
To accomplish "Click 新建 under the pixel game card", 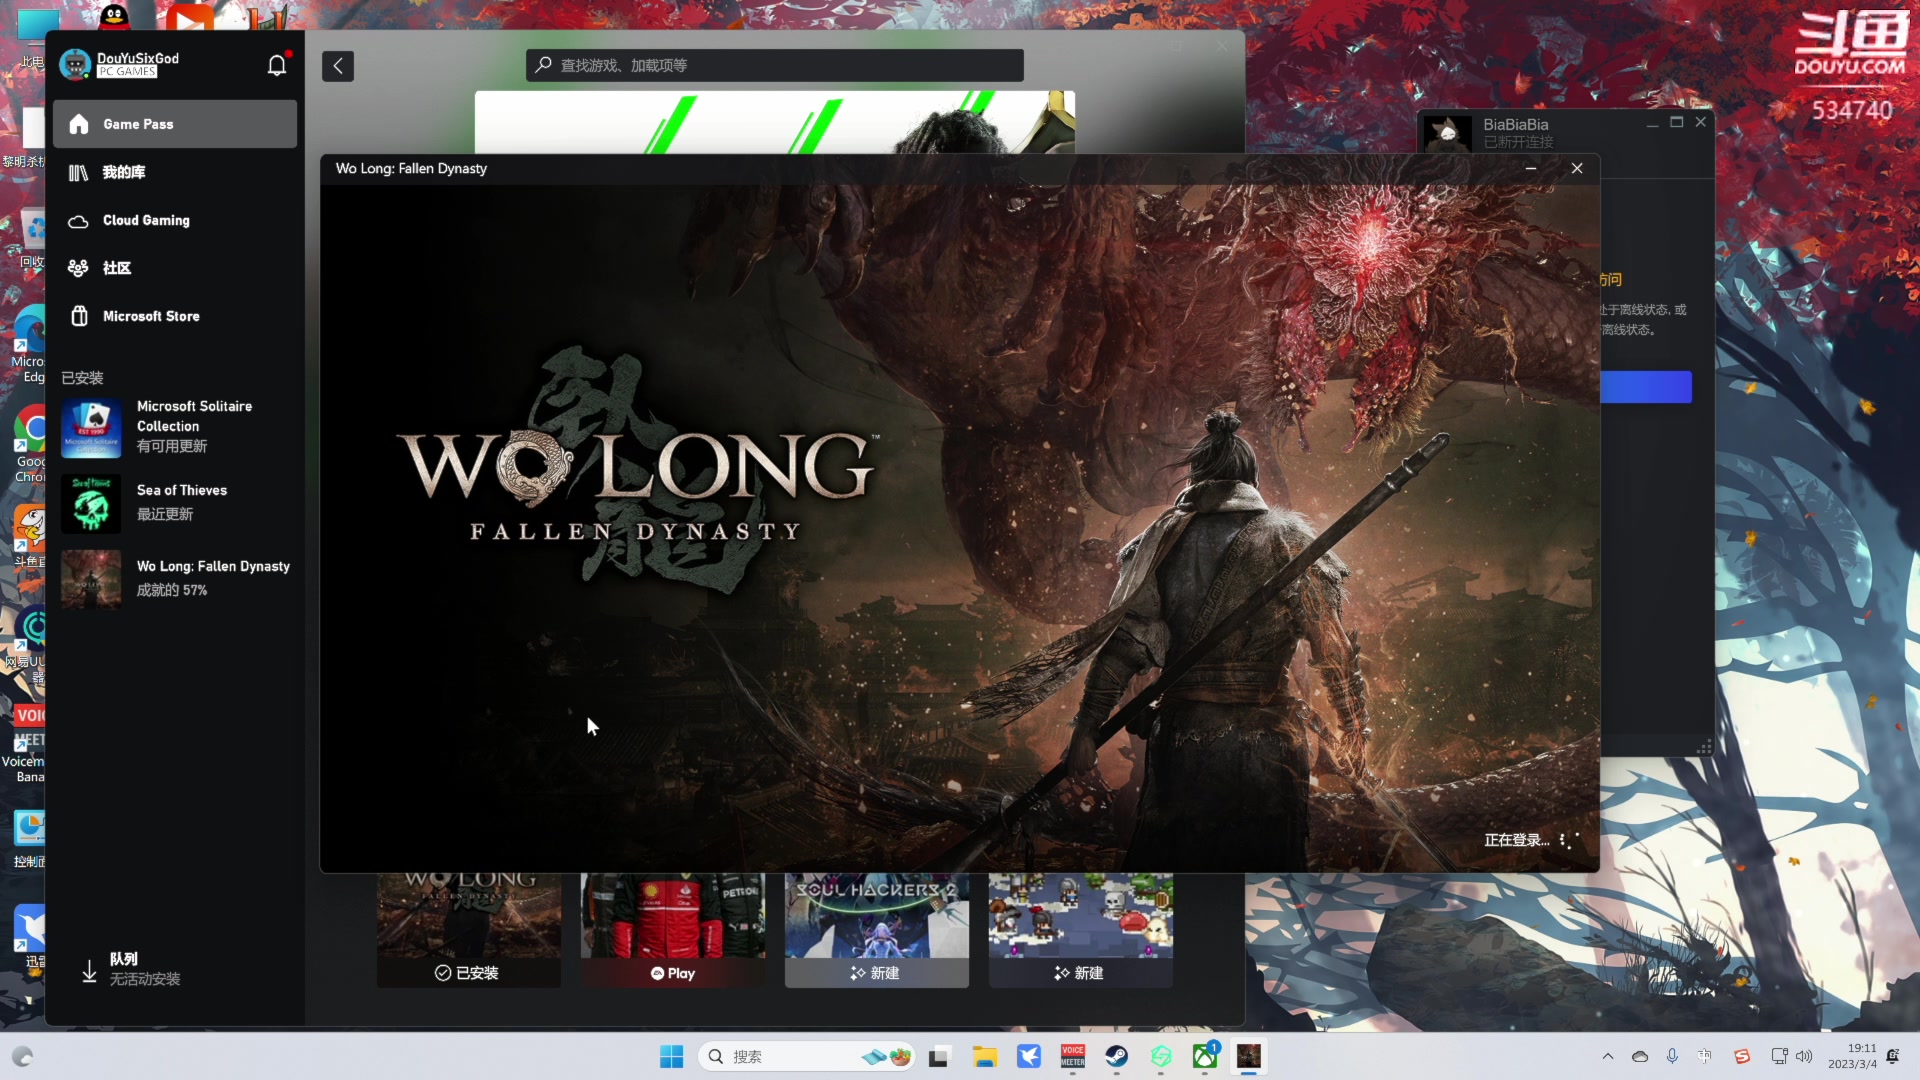I will 1080,973.
